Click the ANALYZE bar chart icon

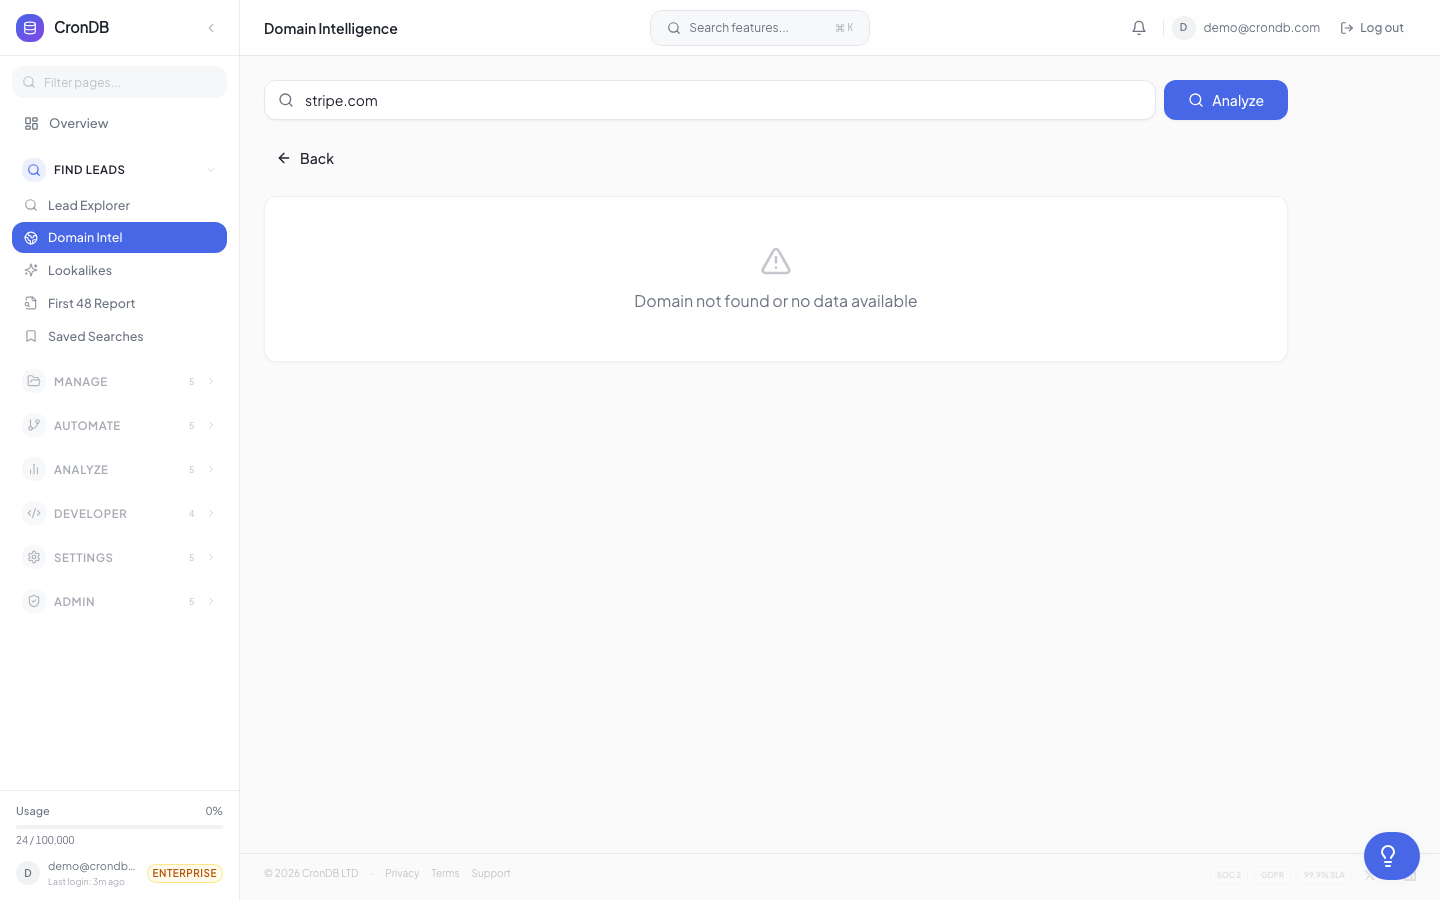pos(34,469)
